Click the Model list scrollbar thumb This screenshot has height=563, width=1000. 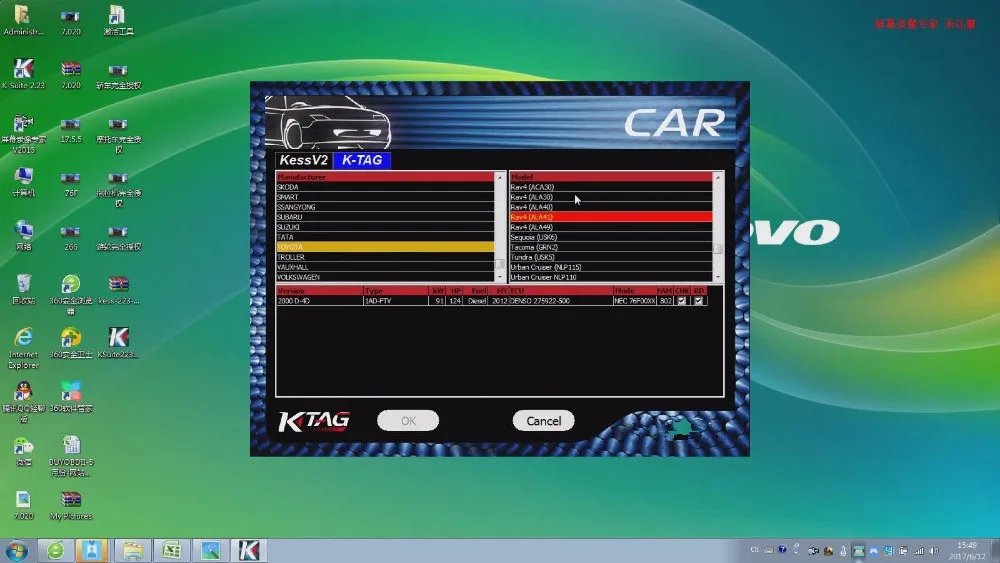point(718,249)
